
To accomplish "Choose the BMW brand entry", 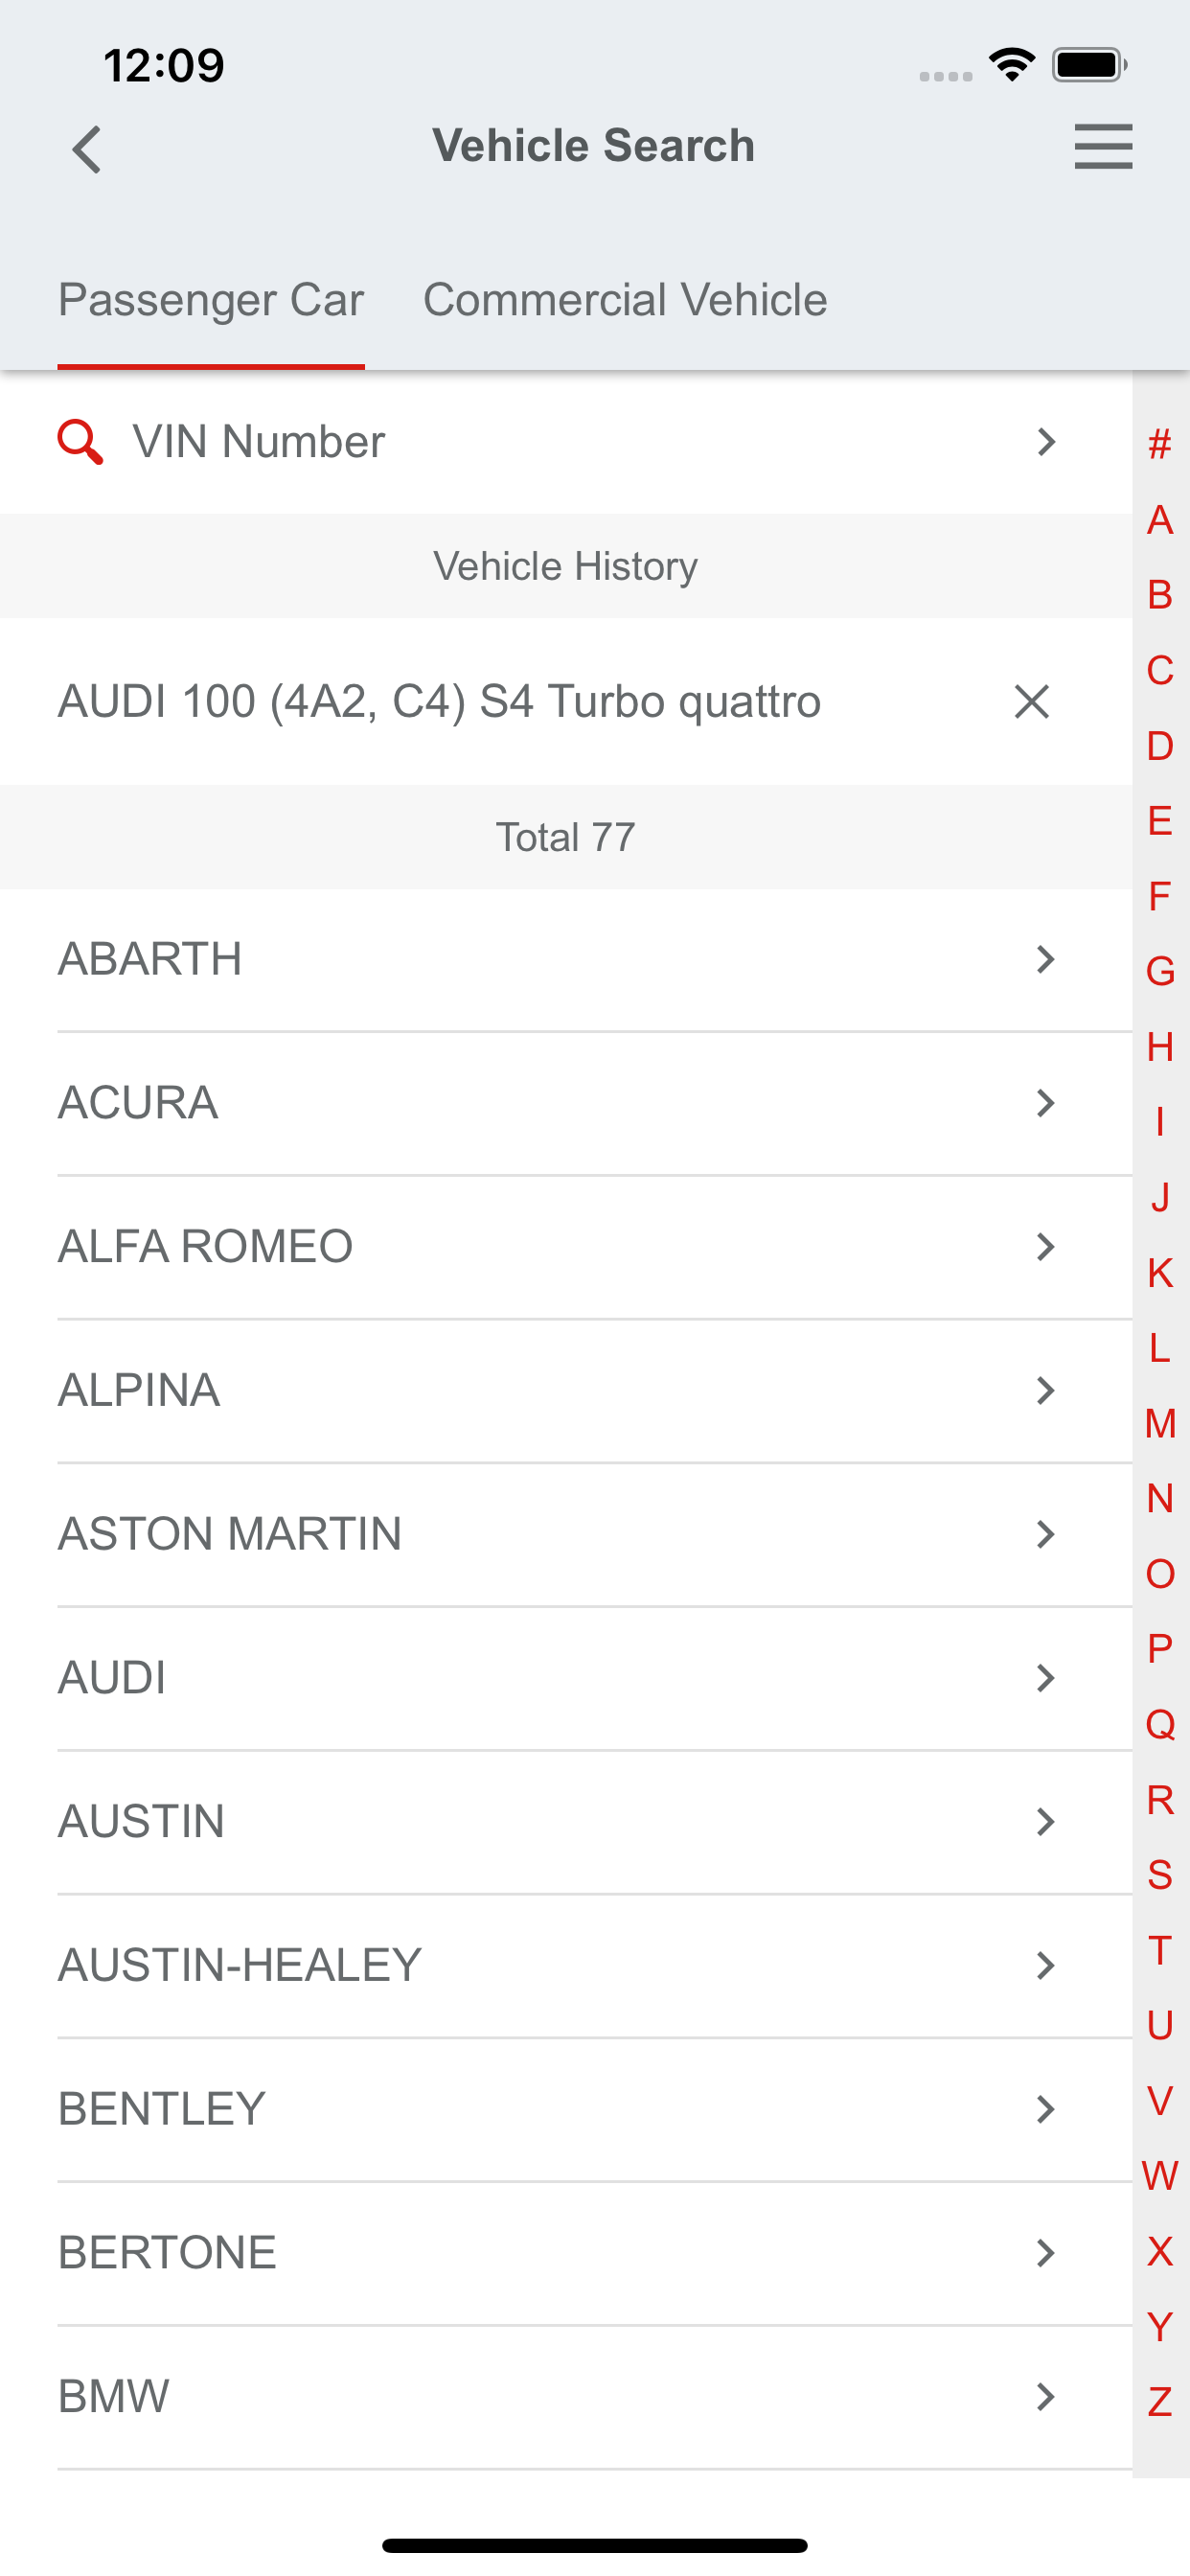I will point(566,2397).
